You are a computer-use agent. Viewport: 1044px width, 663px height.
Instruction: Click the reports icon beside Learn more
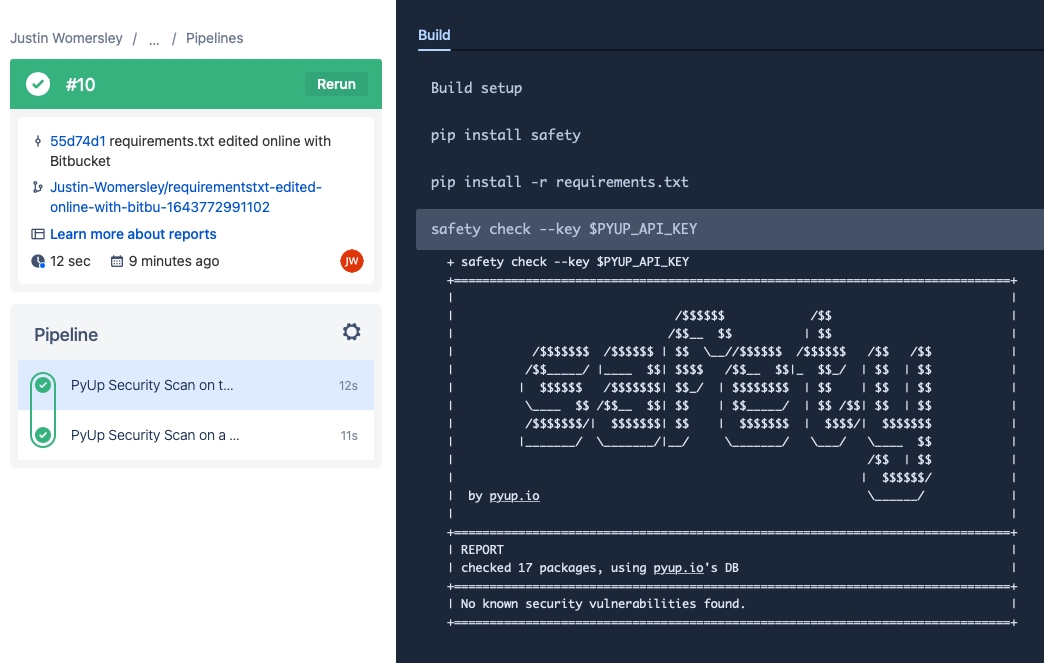point(38,234)
